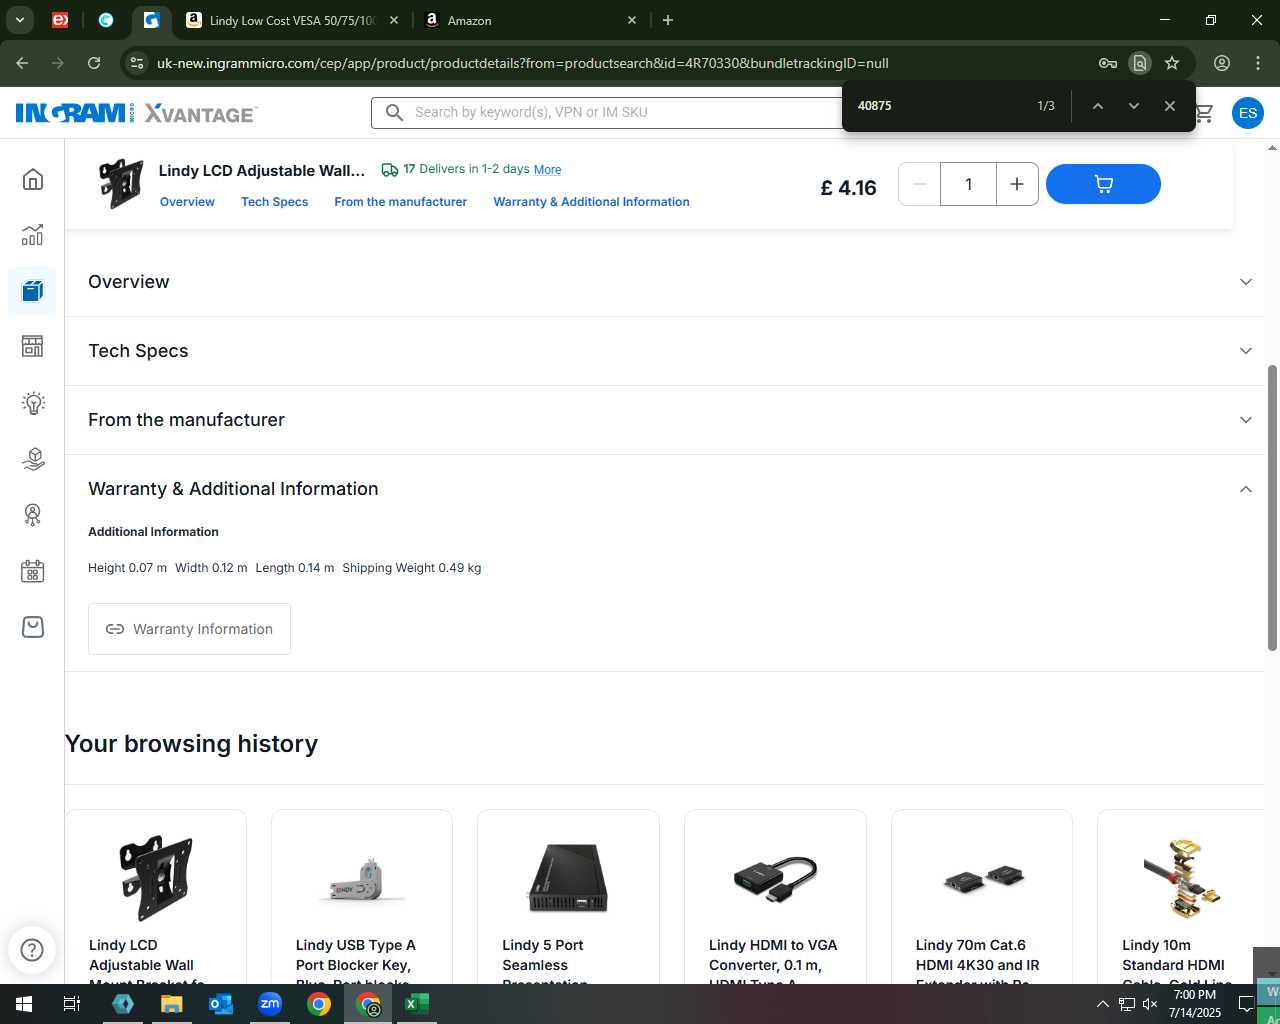Open the Home icon in left sidebar
The image size is (1280, 1024).
pos(33,179)
